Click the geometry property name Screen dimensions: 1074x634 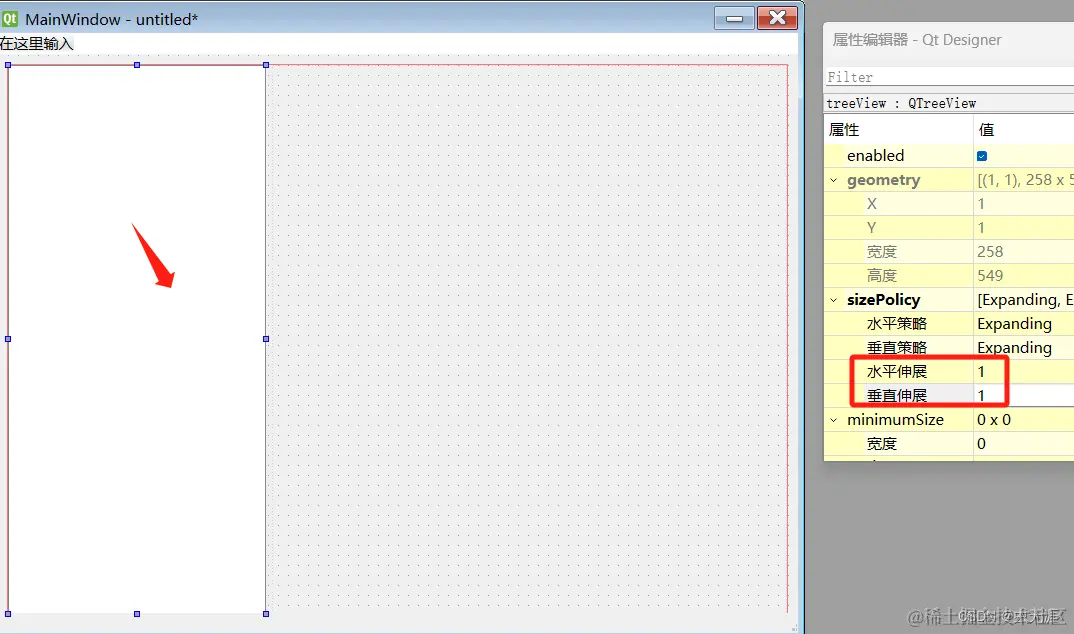point(883,180)
